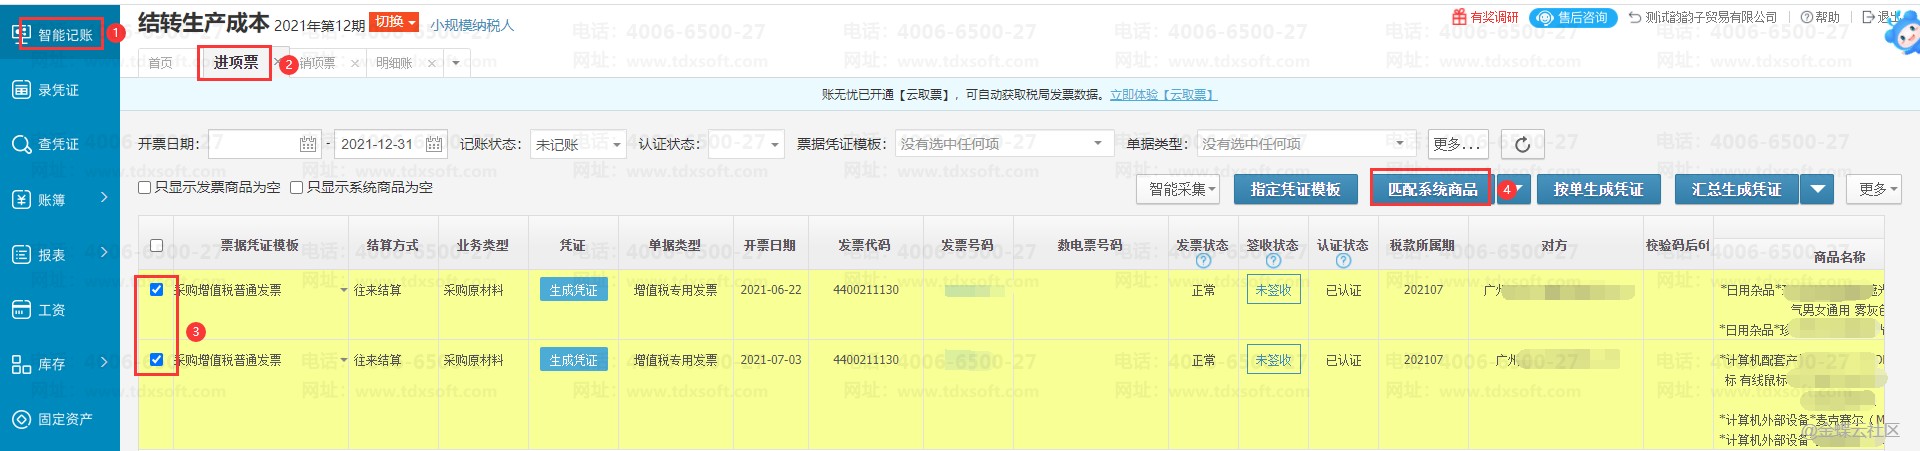Switch to the 明细账 tab
The height and width of the screenshot is (451, 1920).
tap(394, 63)
